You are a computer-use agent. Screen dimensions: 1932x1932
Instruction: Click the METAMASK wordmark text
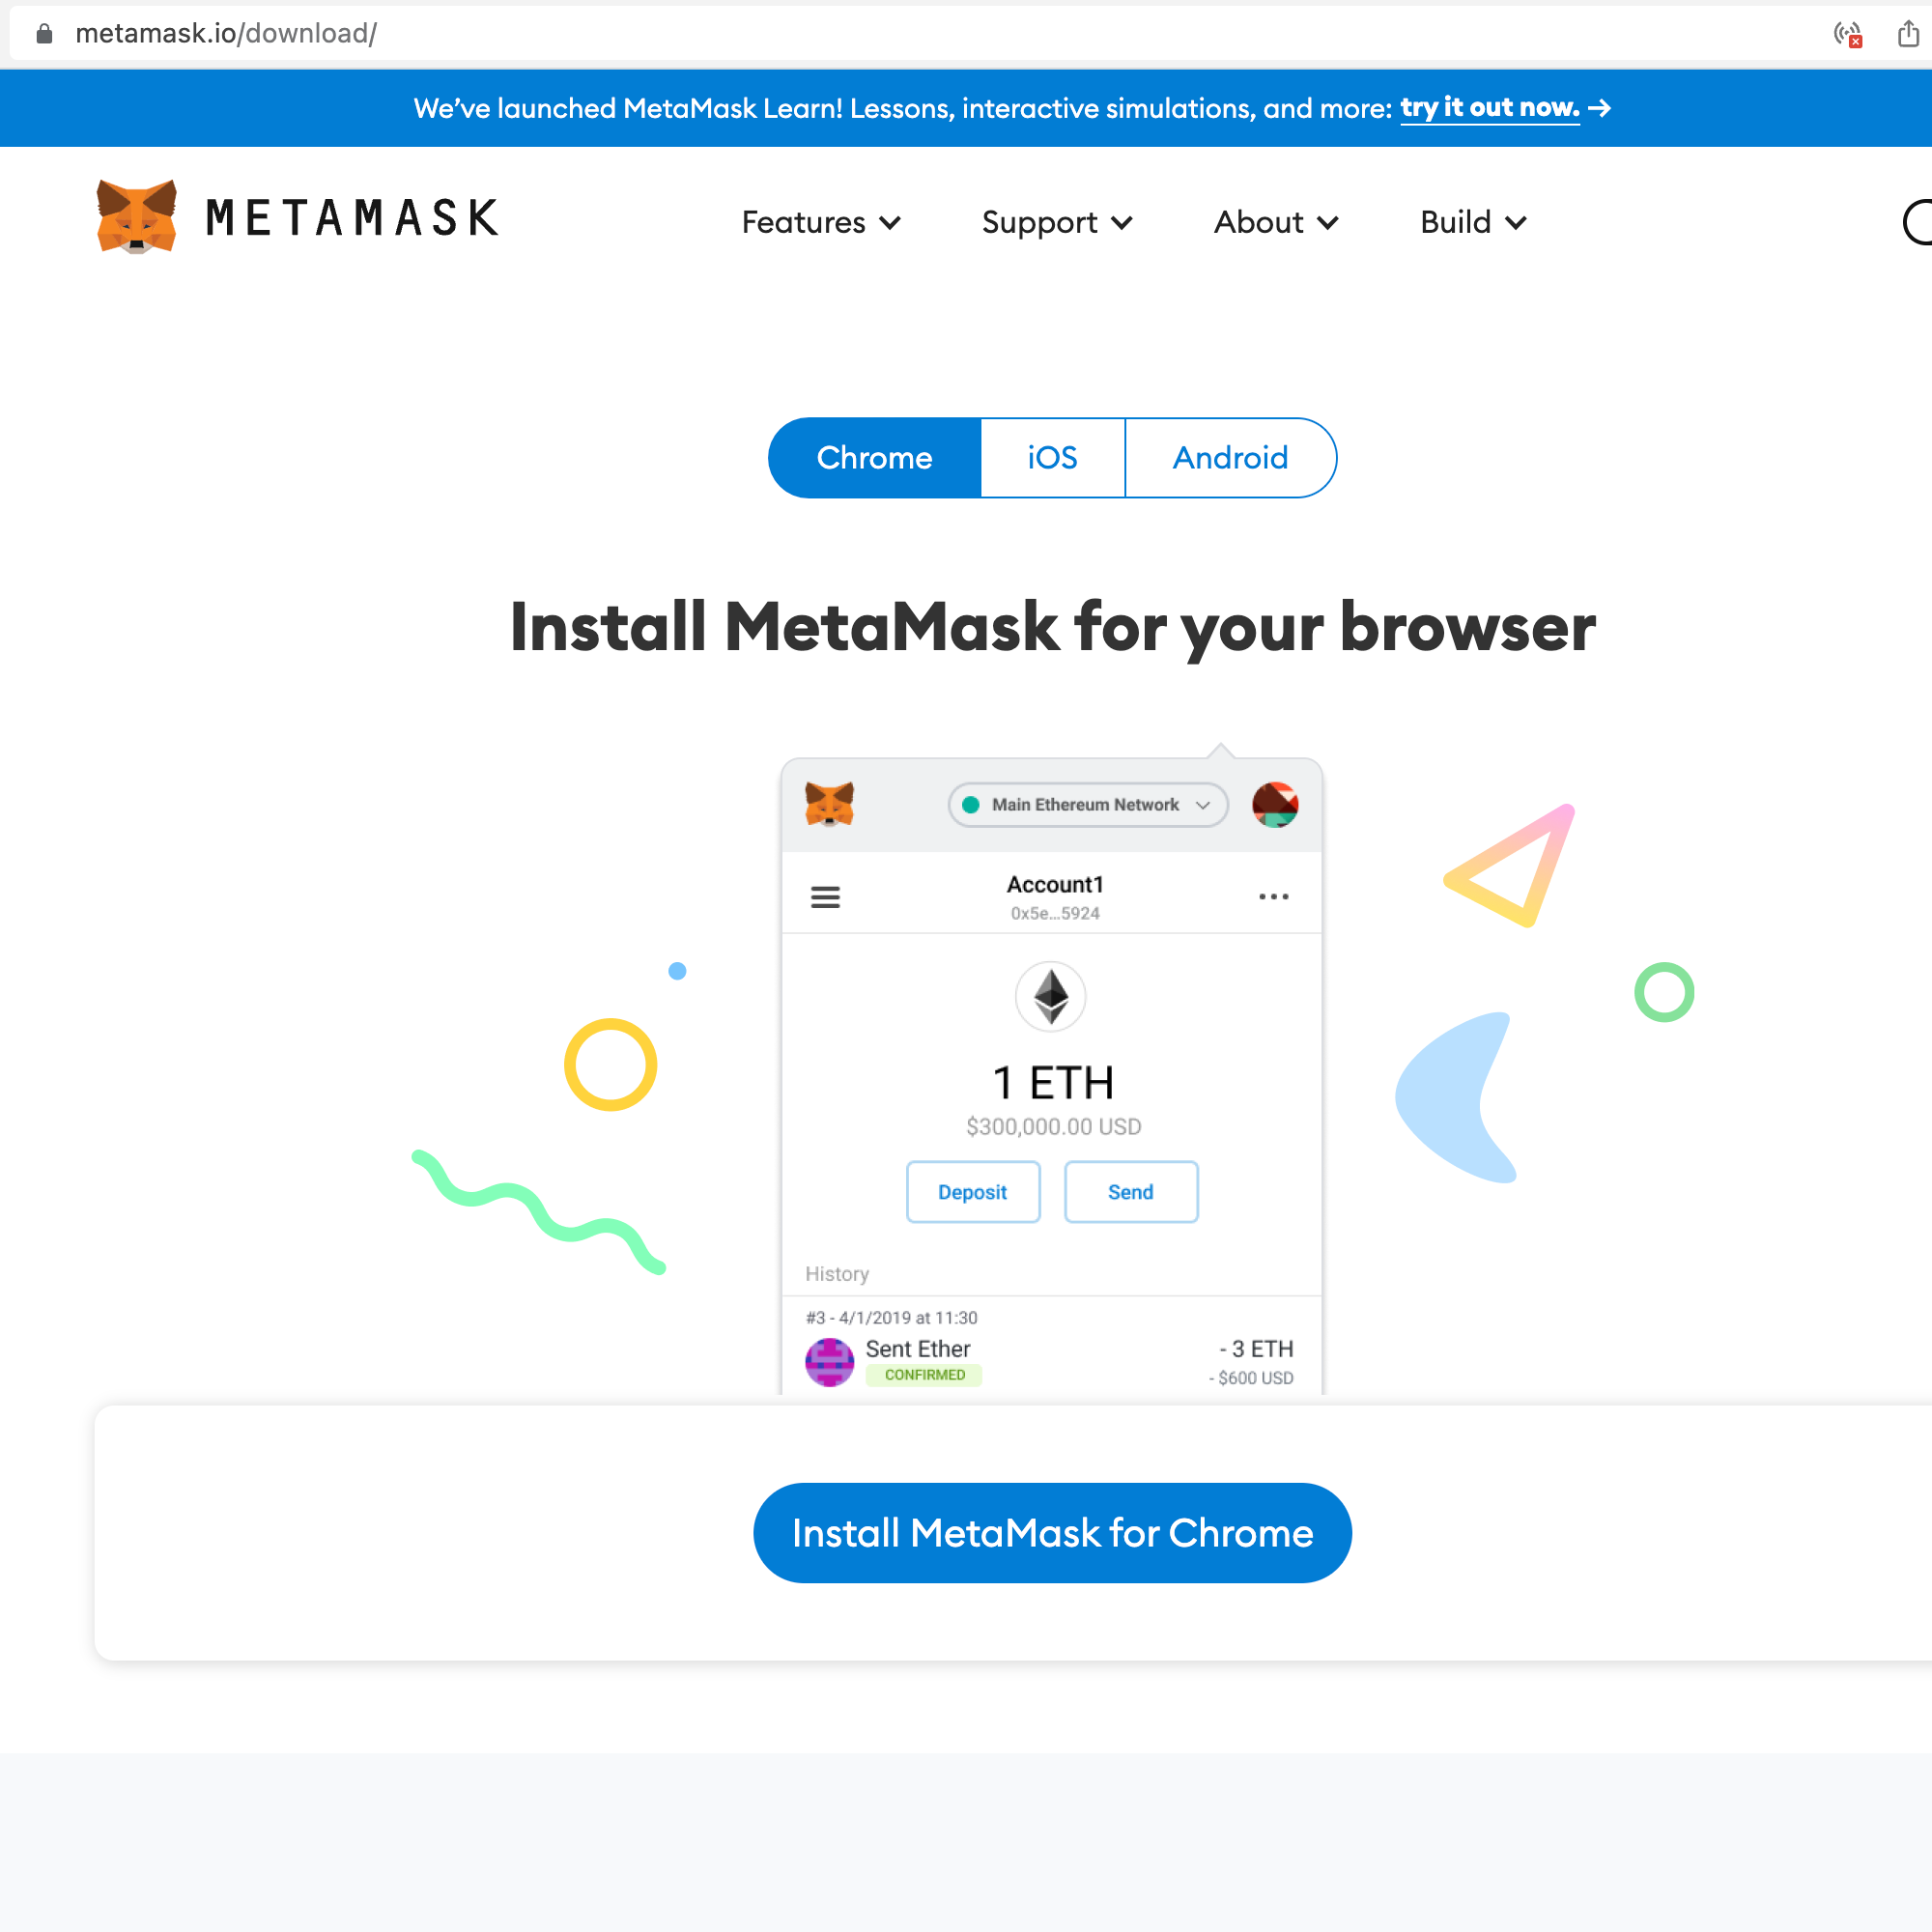(352, 218)
